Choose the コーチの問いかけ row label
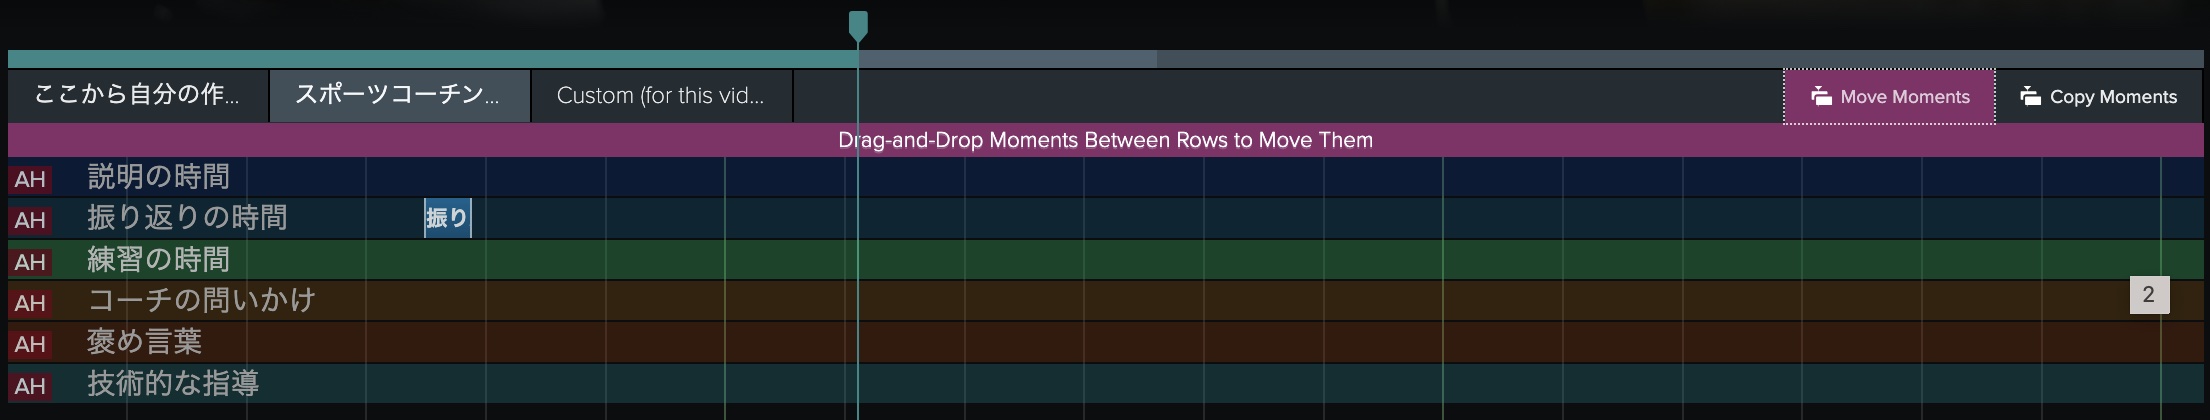This screenshot has width=2210, height=420. 201,300
